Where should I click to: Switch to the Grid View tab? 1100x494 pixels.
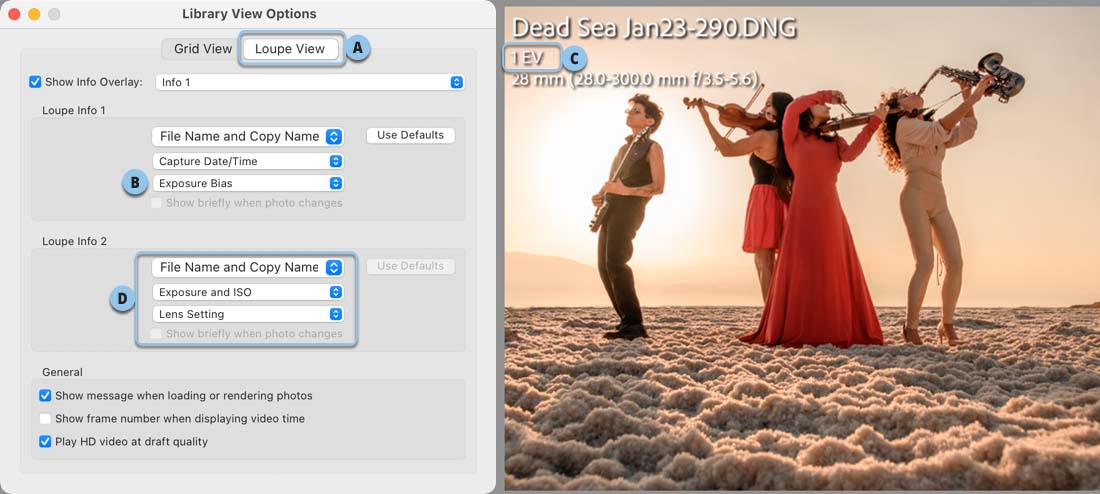pyautogui.click(x=203, y=49)
